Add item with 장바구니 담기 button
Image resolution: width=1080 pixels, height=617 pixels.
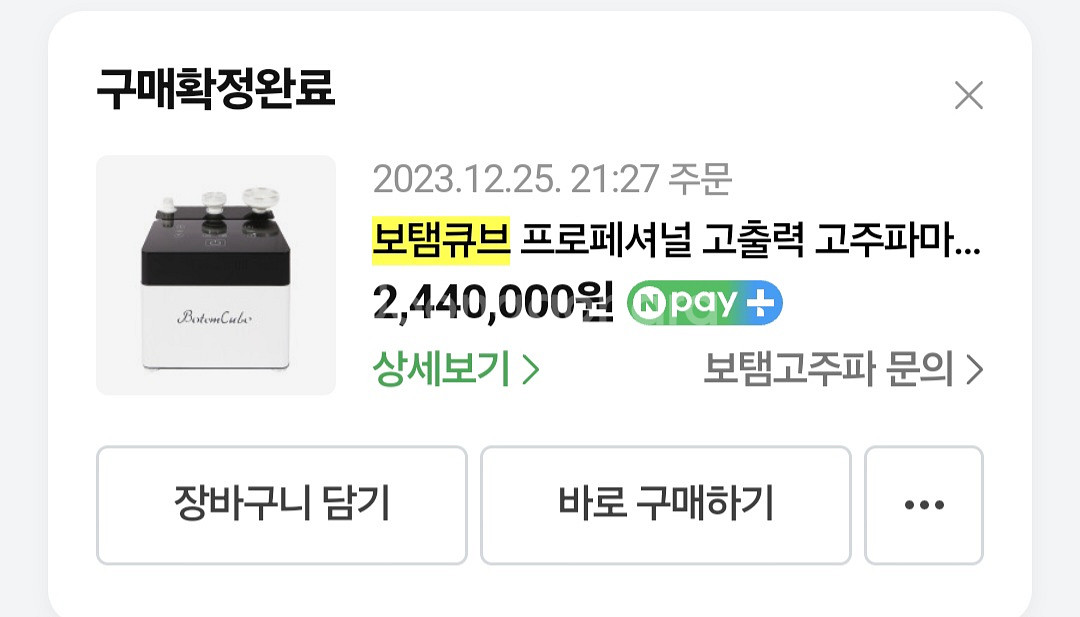(282, 505)
